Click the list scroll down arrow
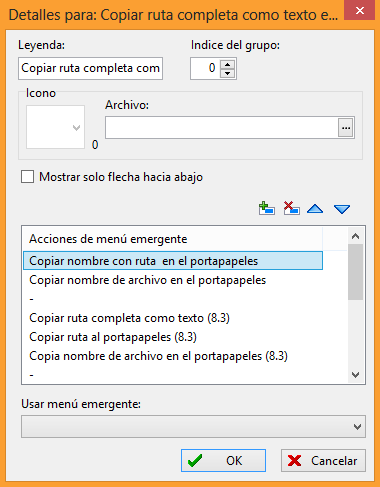Image resolution: width=380 pixels, height=487 pixels. (355, 375)
